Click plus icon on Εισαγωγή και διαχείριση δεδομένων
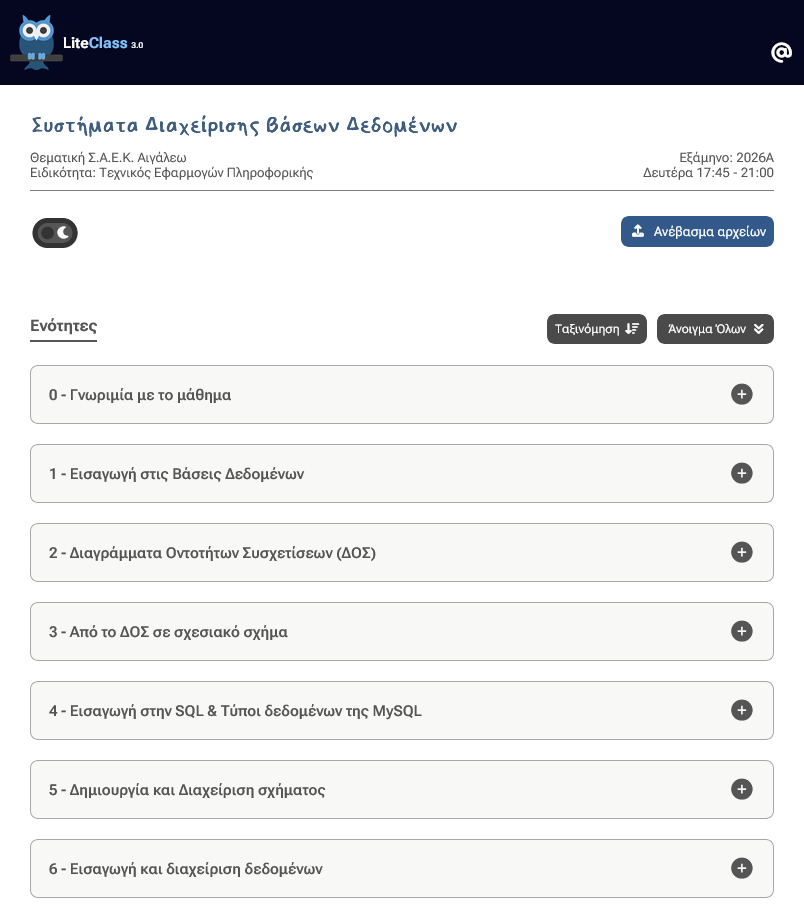Viewport: 804px width, 911px height. tap(742, 869)
